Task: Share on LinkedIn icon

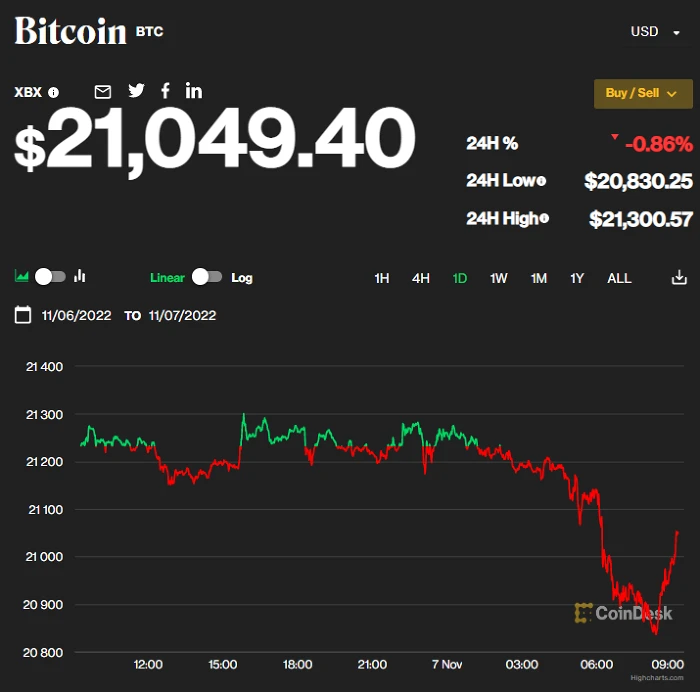Action: (194, 91)
